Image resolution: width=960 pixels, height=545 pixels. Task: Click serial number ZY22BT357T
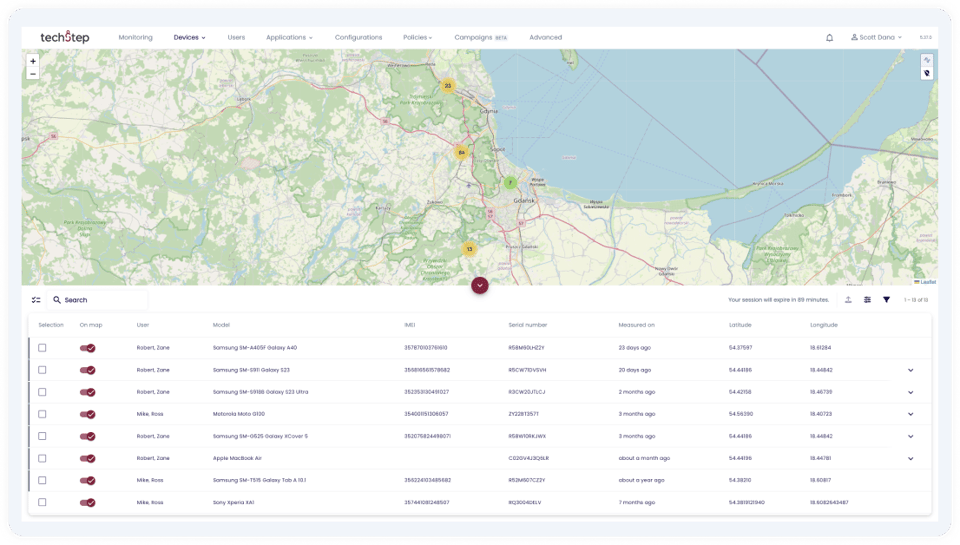tap(523, 414)
